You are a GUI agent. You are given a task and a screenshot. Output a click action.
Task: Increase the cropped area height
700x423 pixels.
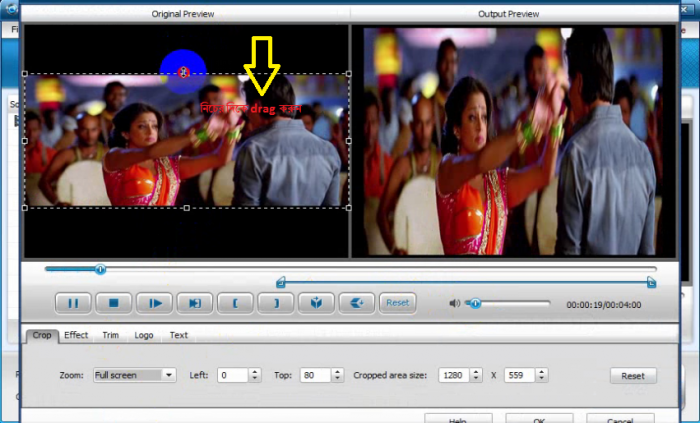542,372
